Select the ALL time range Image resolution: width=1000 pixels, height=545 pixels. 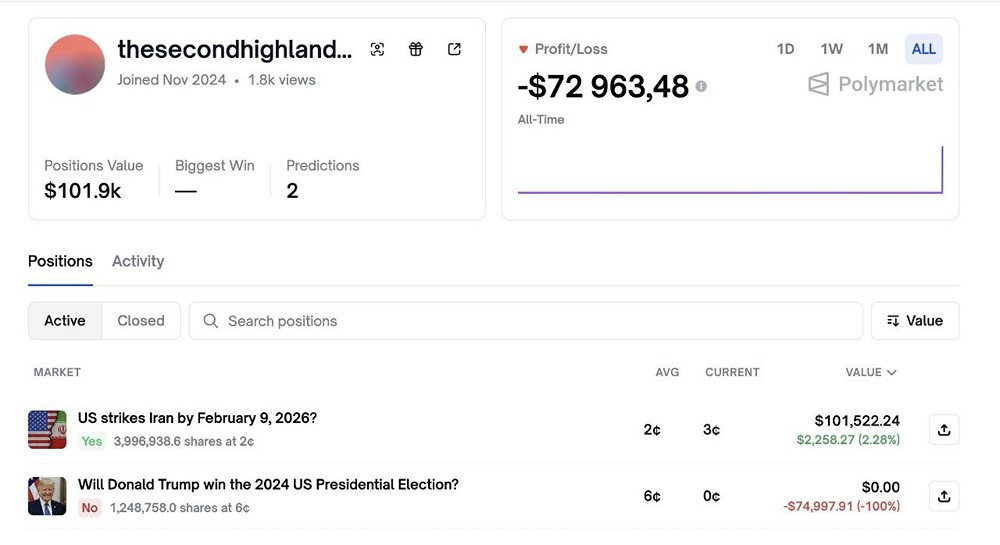[923, 49]
